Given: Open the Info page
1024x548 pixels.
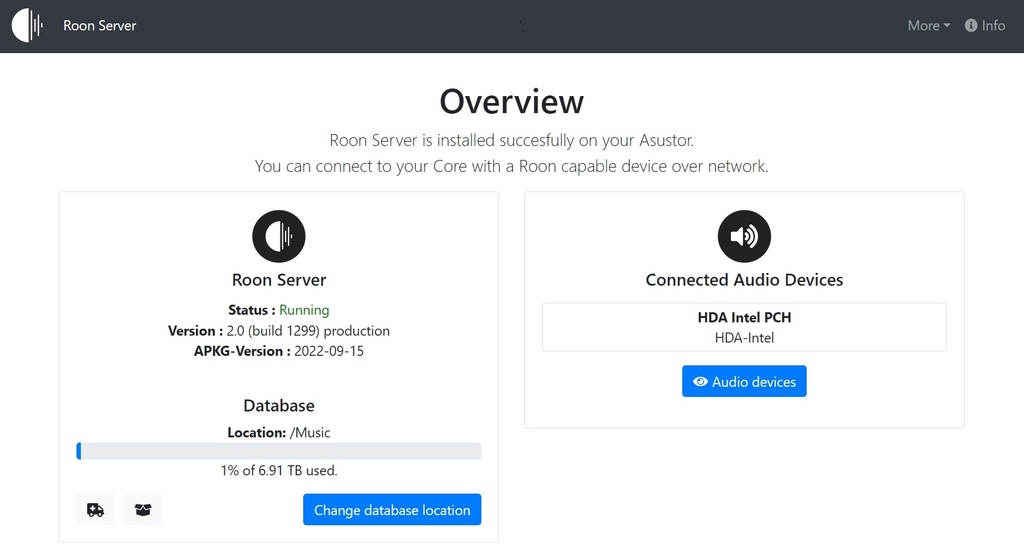Looking at the screenshot, I should (x=985, y=25).
